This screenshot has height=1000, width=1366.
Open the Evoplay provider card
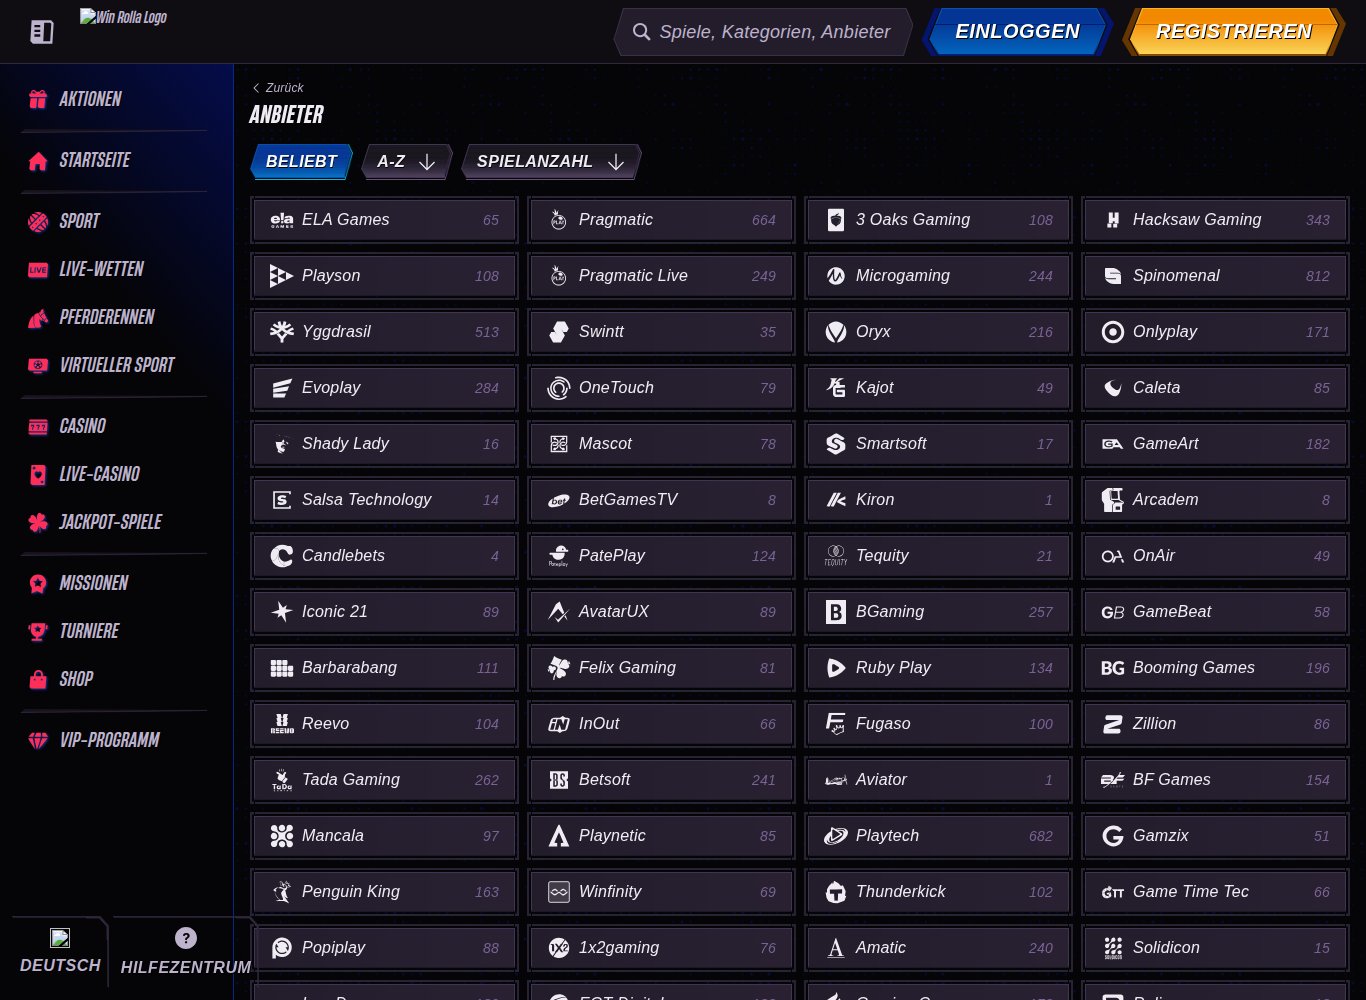tap(385, 388)
